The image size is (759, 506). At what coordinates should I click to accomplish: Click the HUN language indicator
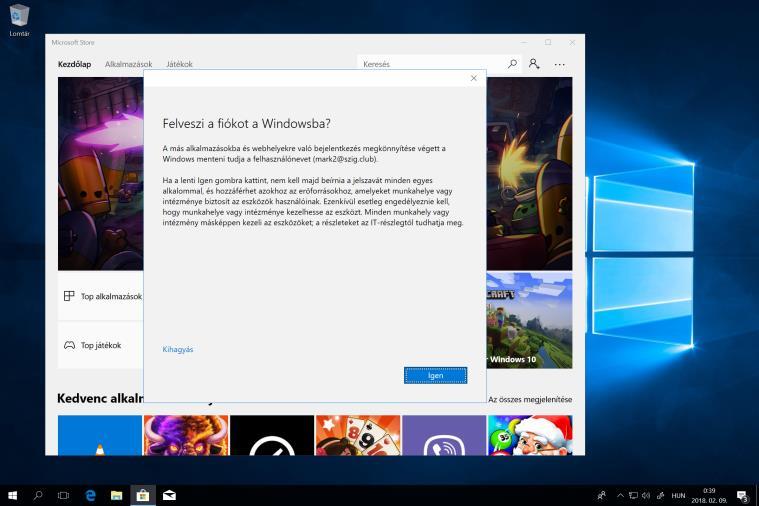point(678,495)
